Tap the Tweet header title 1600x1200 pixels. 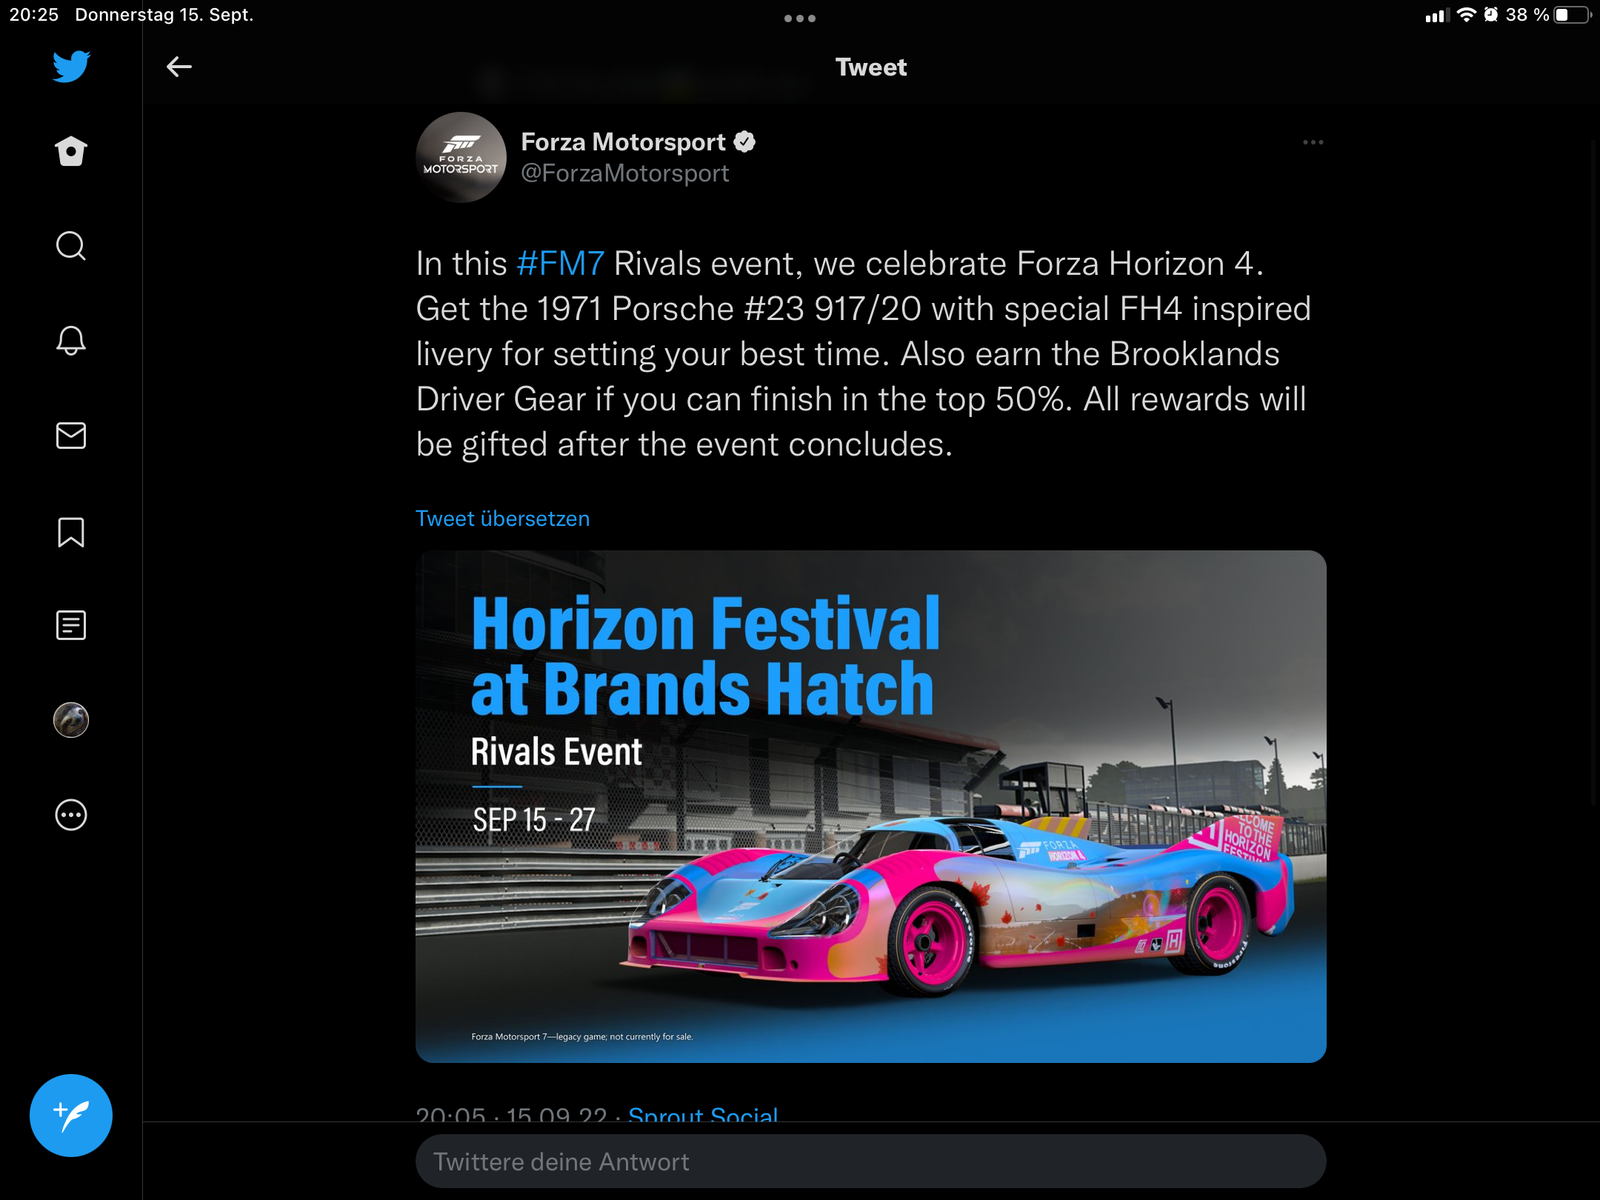pyautogui.click(x=871, y=67)
